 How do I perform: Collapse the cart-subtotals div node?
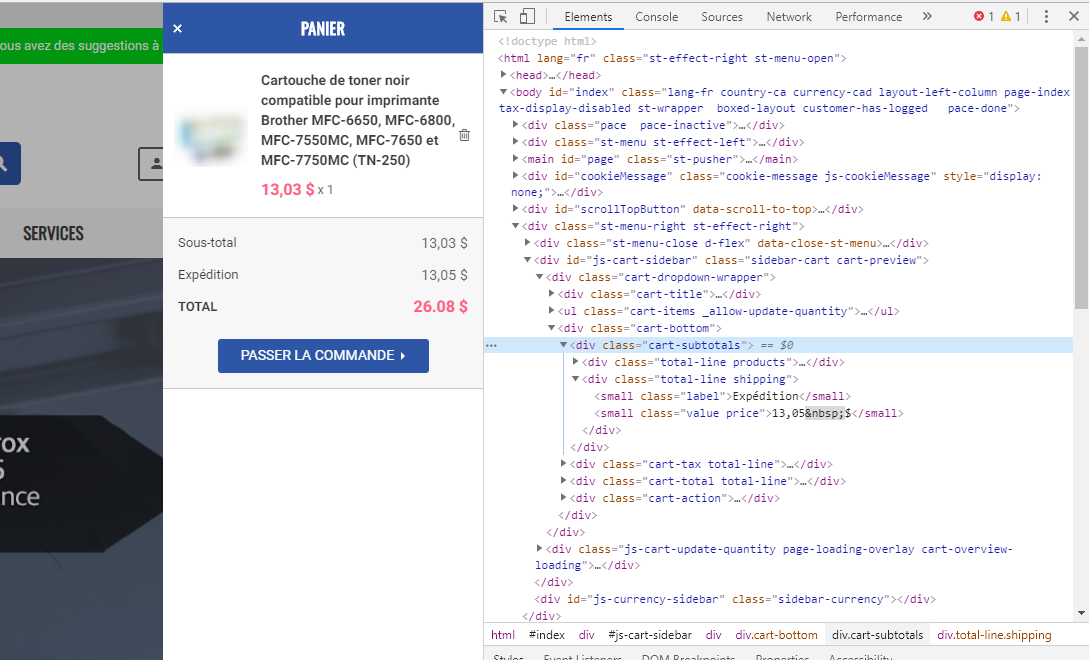click(x=563, y=345)
